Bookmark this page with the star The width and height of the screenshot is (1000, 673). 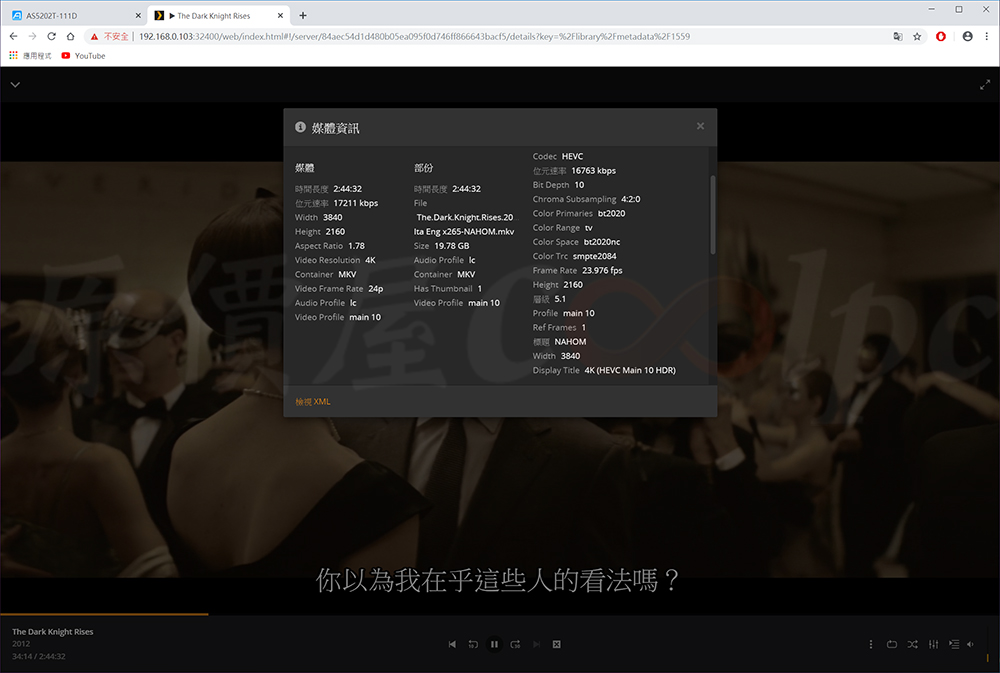(917, 36)
